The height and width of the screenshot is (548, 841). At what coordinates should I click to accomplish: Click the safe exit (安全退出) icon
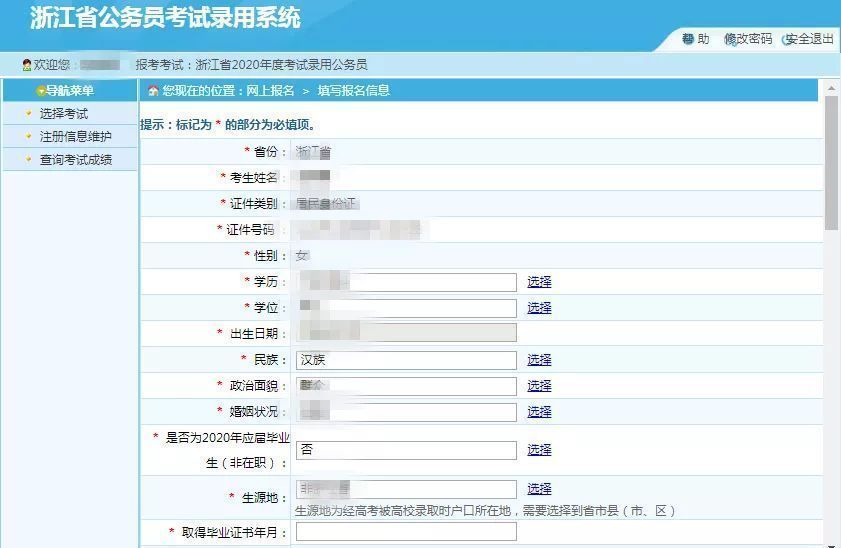[788, 39]
